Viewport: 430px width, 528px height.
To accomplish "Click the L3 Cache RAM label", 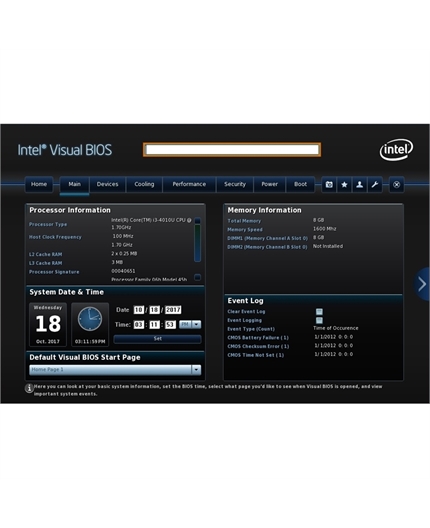I will click(45, 263).
